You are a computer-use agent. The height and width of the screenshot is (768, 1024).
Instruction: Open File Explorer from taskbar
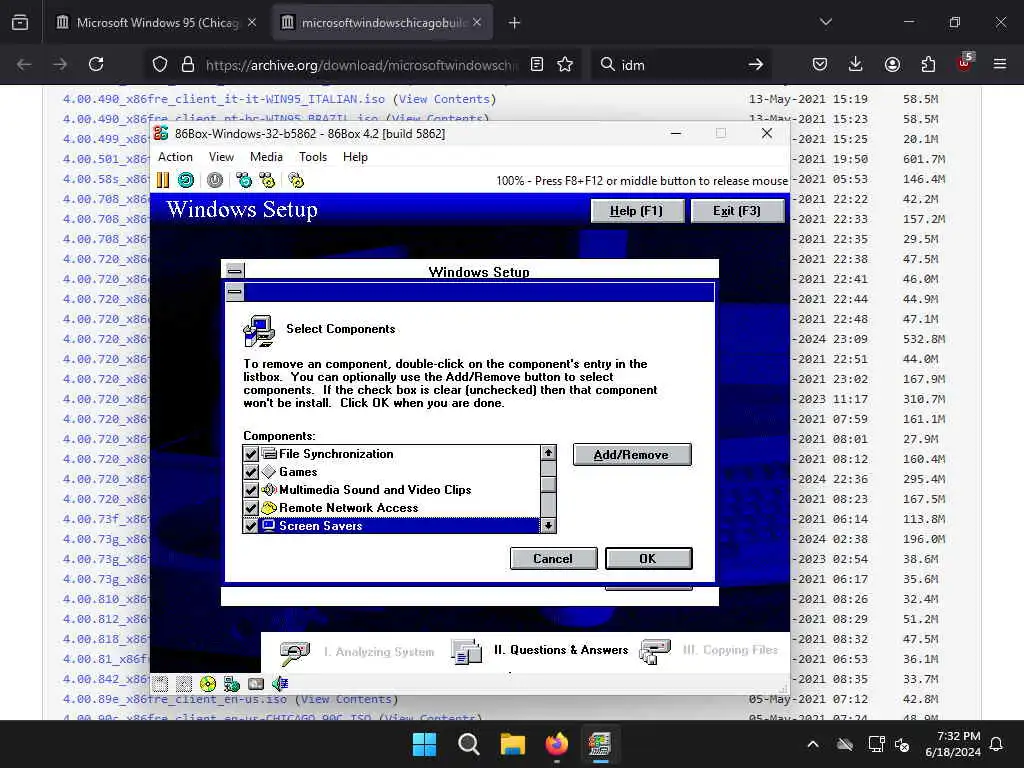click(x=513, y=744)
